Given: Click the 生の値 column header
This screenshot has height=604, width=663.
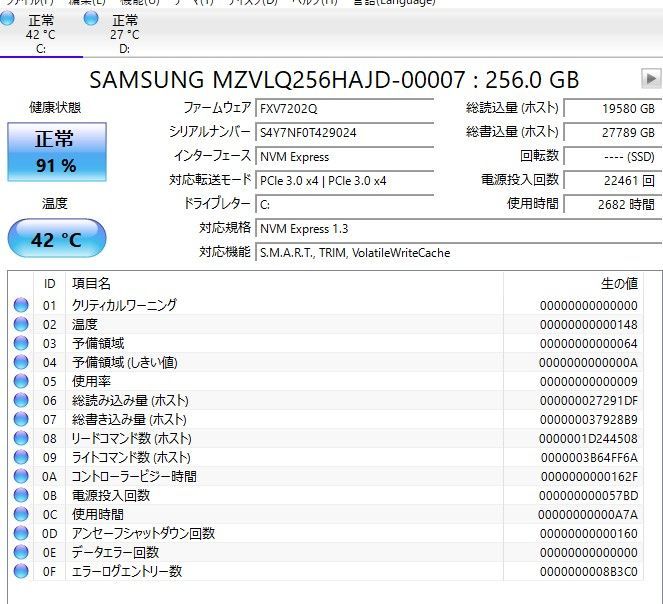Looking at the screenshot, I should (x=620, y=284).
